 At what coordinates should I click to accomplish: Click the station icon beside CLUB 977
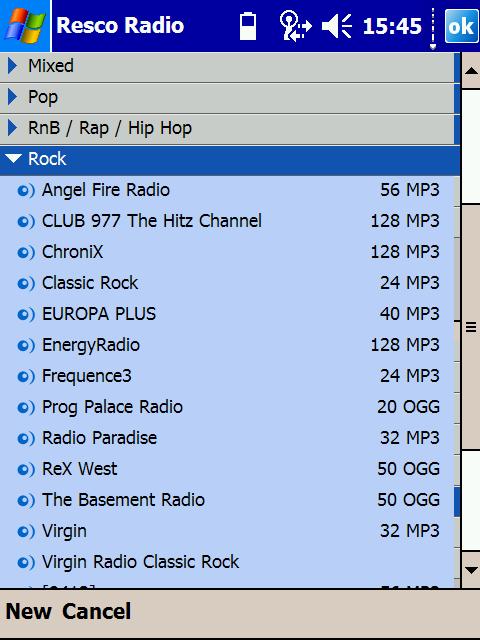(26, 222)
